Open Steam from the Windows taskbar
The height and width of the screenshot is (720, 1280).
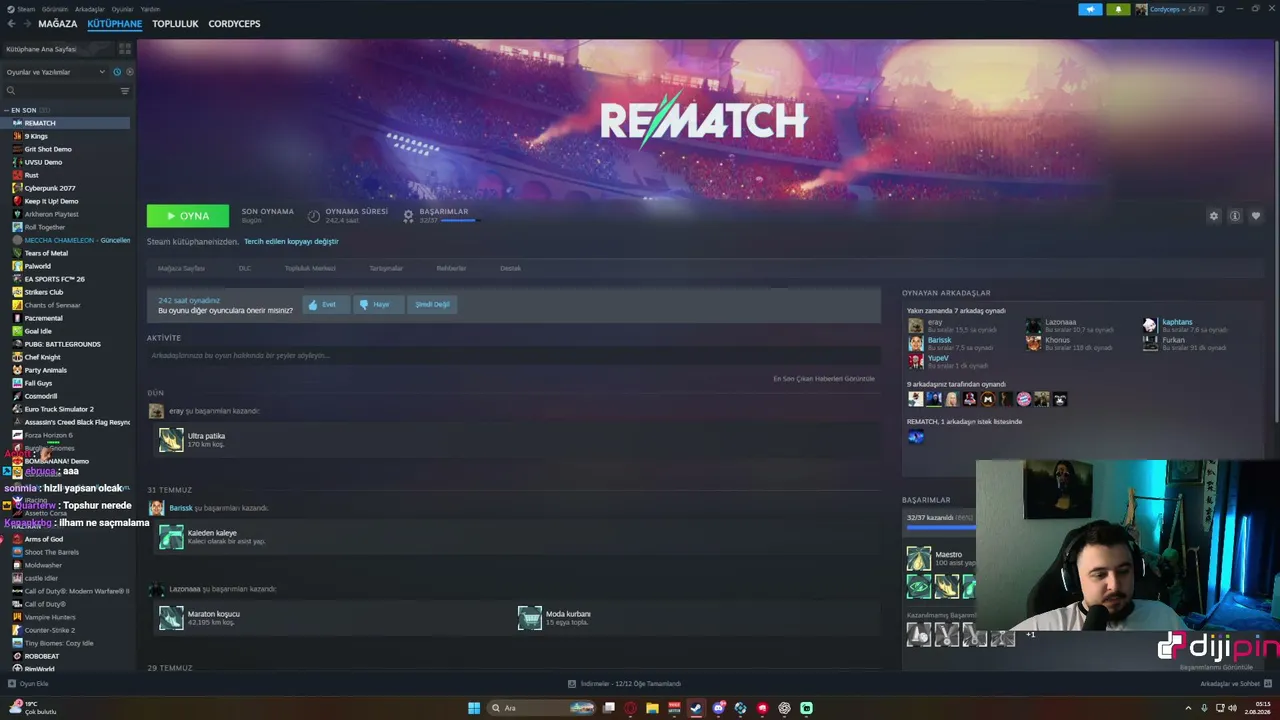(x=696, y=708)
